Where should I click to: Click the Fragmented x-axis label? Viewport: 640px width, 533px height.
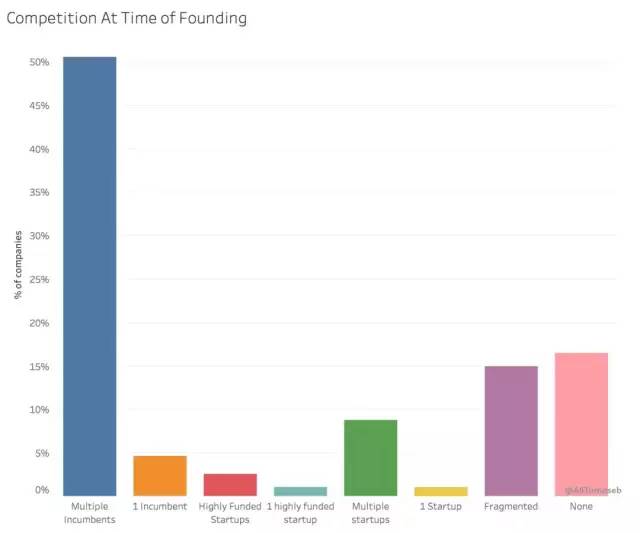(x=511, y=506)
